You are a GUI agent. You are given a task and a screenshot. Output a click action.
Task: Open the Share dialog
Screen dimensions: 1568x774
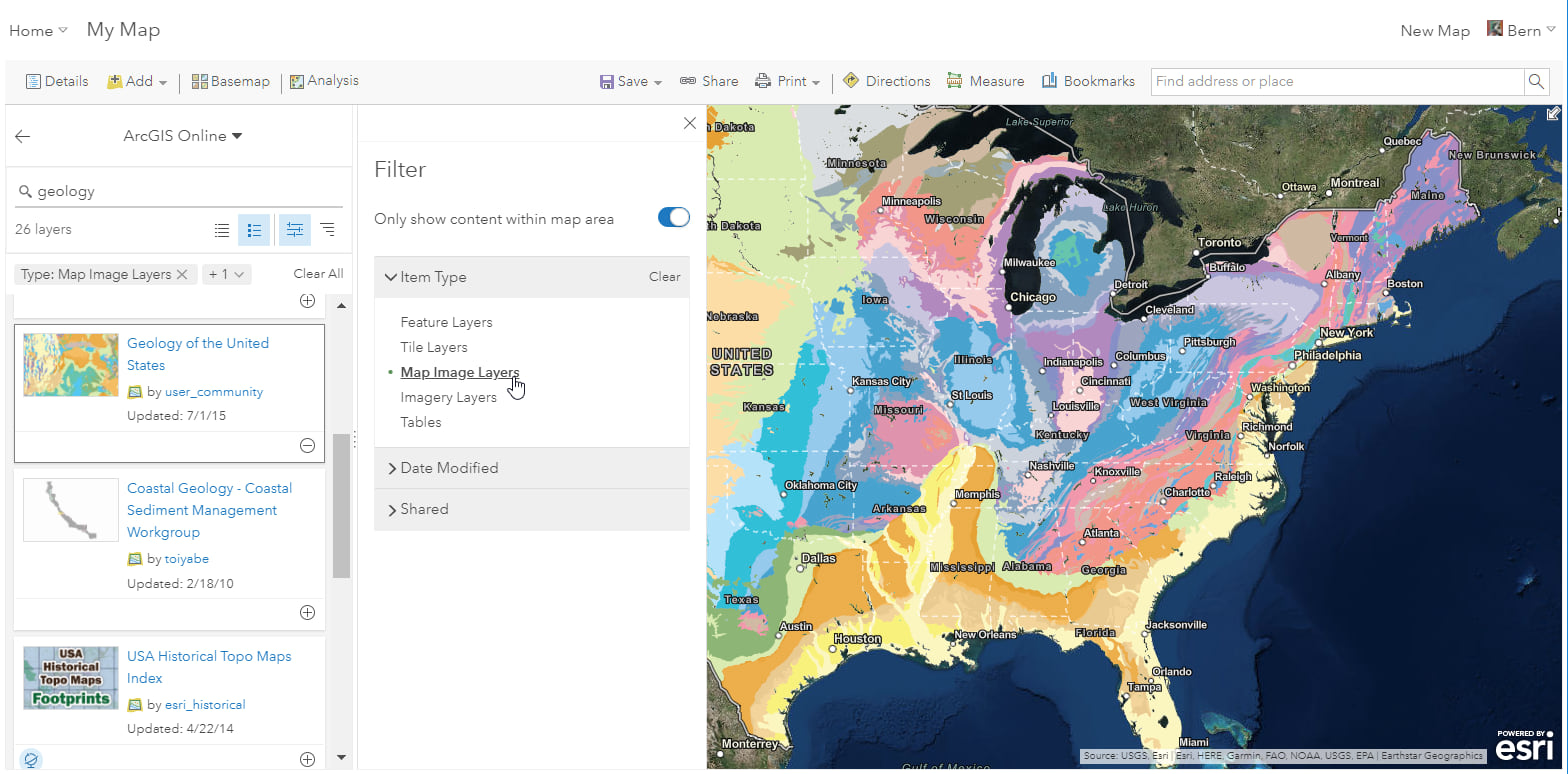(x=709, y=81)
